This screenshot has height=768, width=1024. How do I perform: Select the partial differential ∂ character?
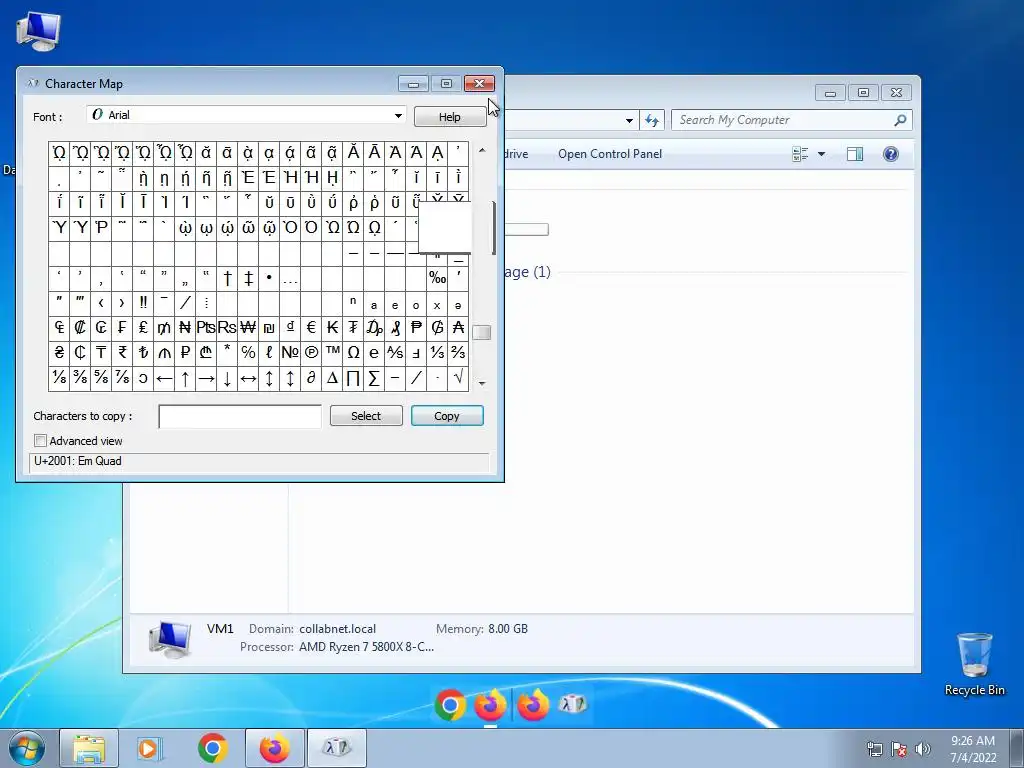(311, 377)
